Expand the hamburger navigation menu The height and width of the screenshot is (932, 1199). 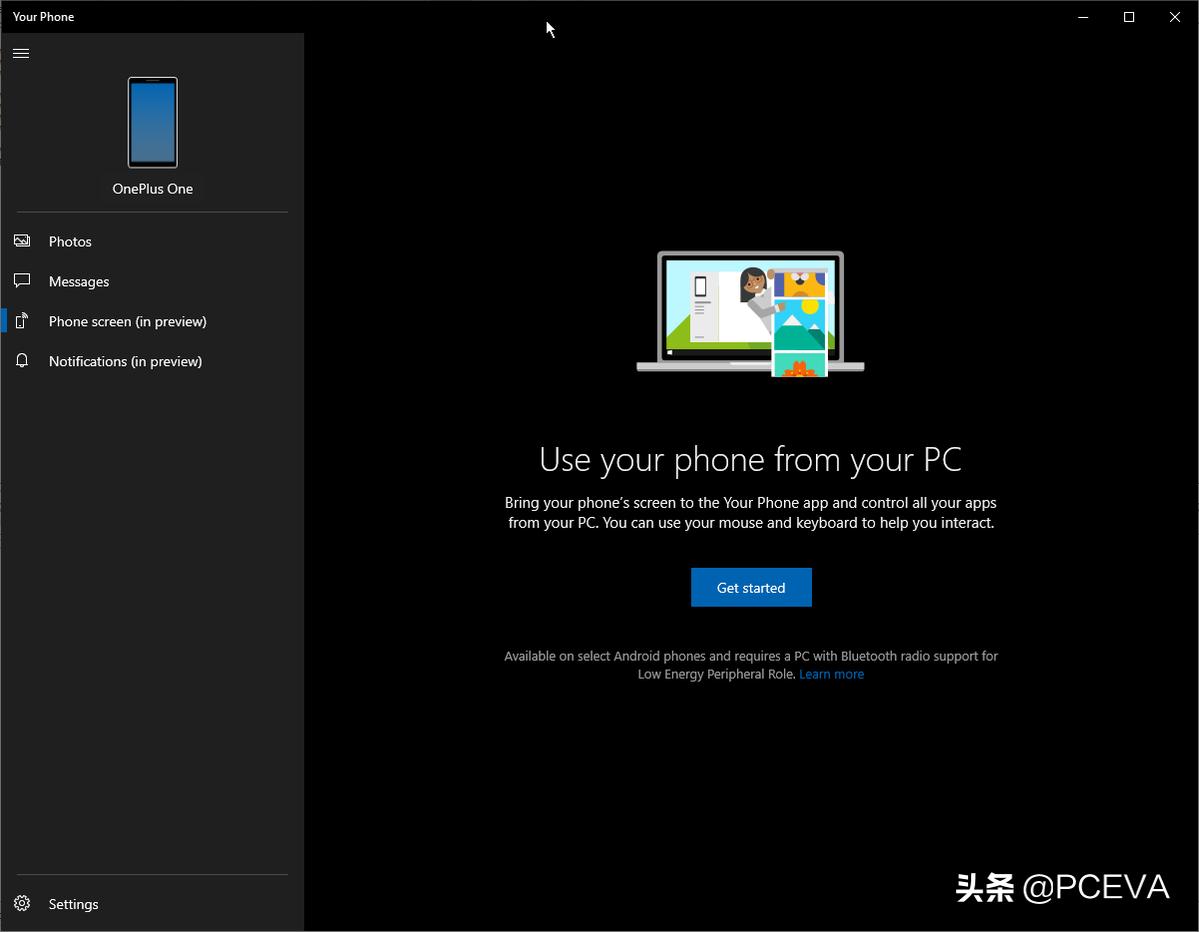pyautogui.click(x=21, y=53)
